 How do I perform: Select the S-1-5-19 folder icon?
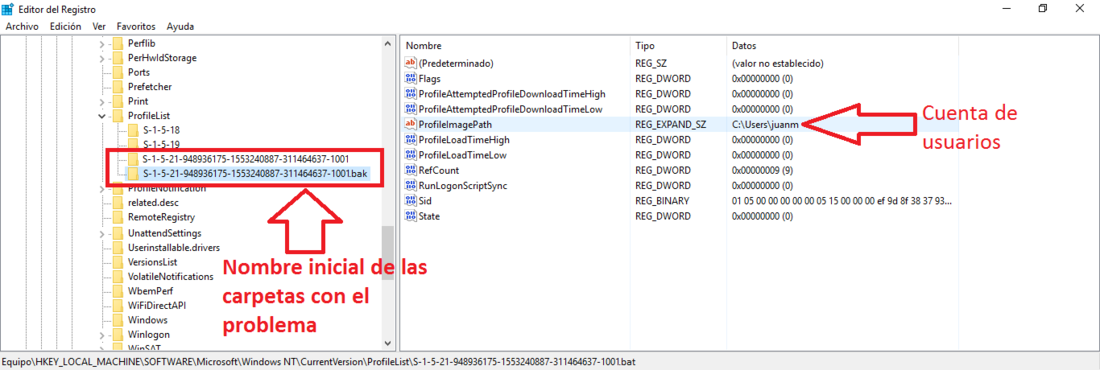133,144
